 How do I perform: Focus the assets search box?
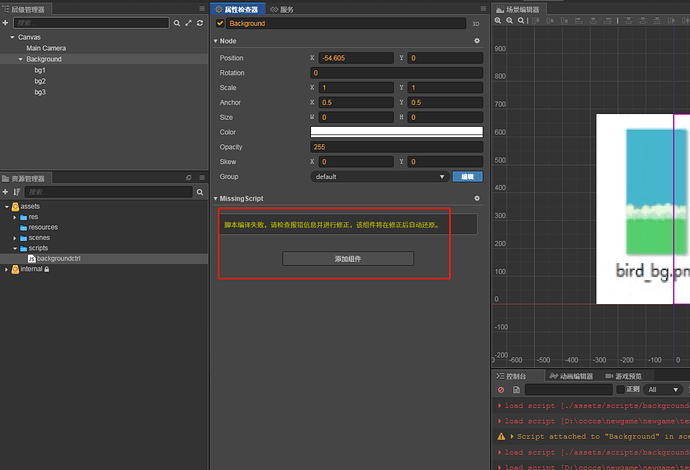(108, 192)
